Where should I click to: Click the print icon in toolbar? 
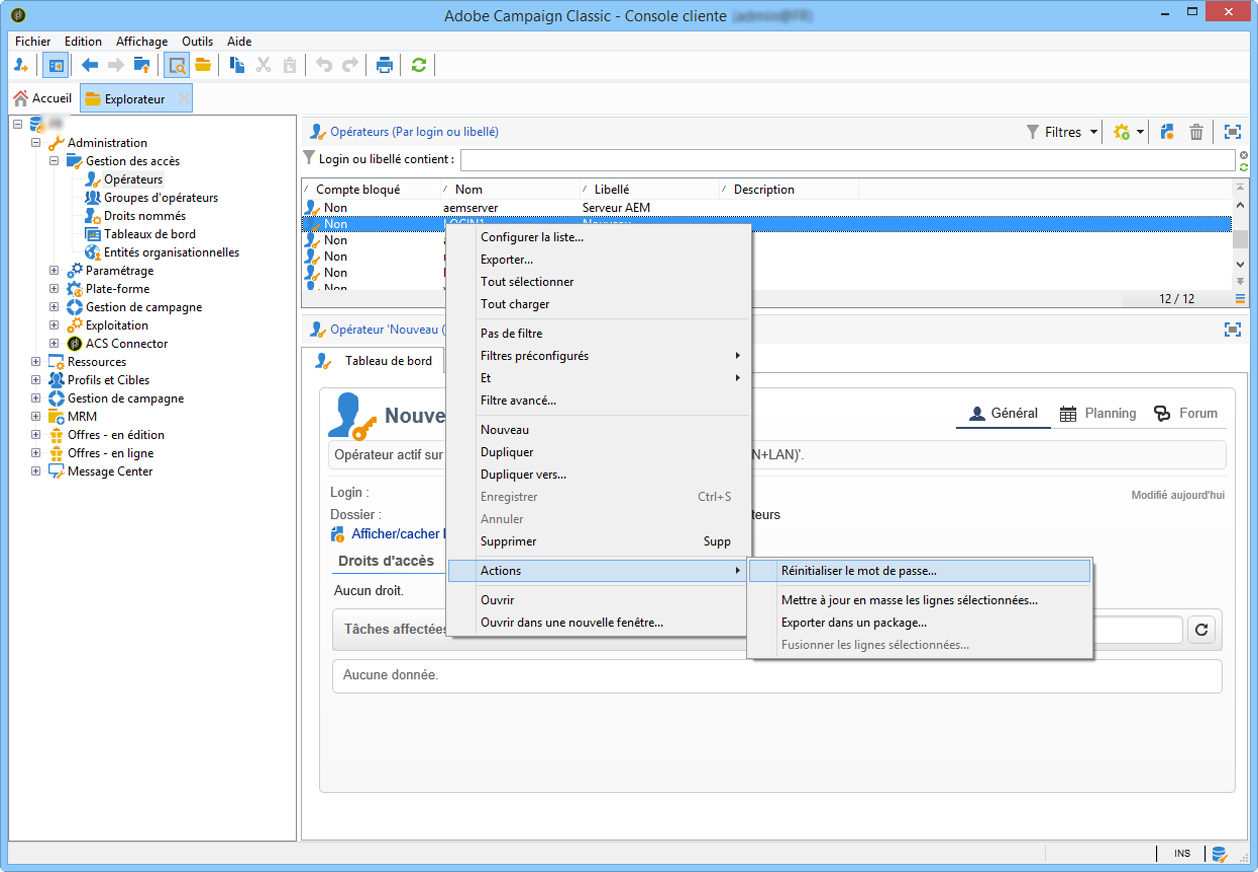[385, 66]
